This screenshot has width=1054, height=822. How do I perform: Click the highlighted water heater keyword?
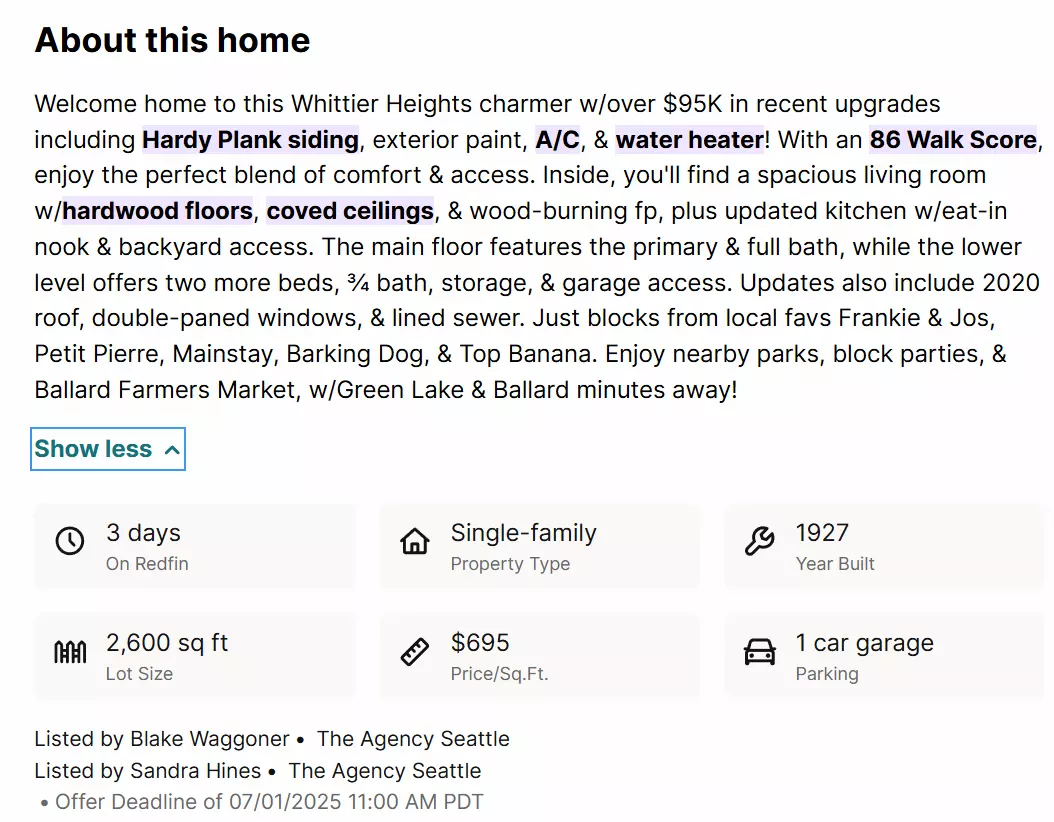click(690, 140)
